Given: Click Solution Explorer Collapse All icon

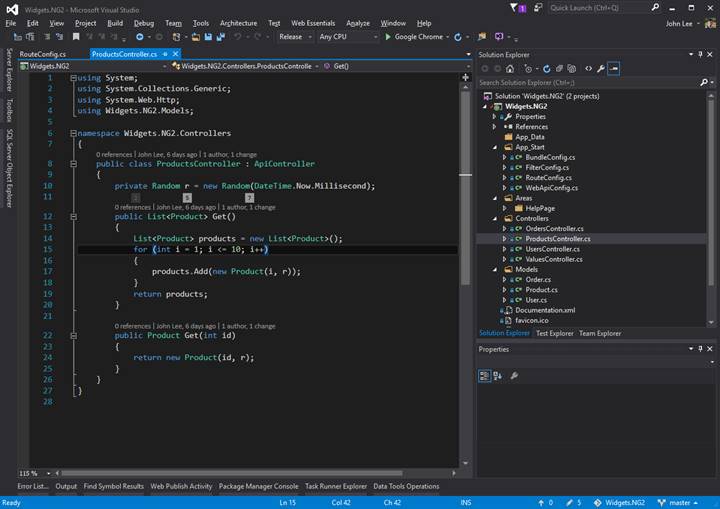Looking at the screenshot, I should coord(559,69).
